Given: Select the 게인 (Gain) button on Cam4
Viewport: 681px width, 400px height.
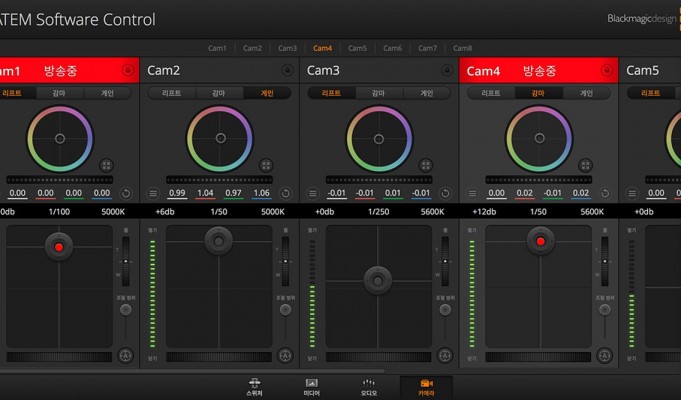Looking at the screenshot, I should (586, 93).
